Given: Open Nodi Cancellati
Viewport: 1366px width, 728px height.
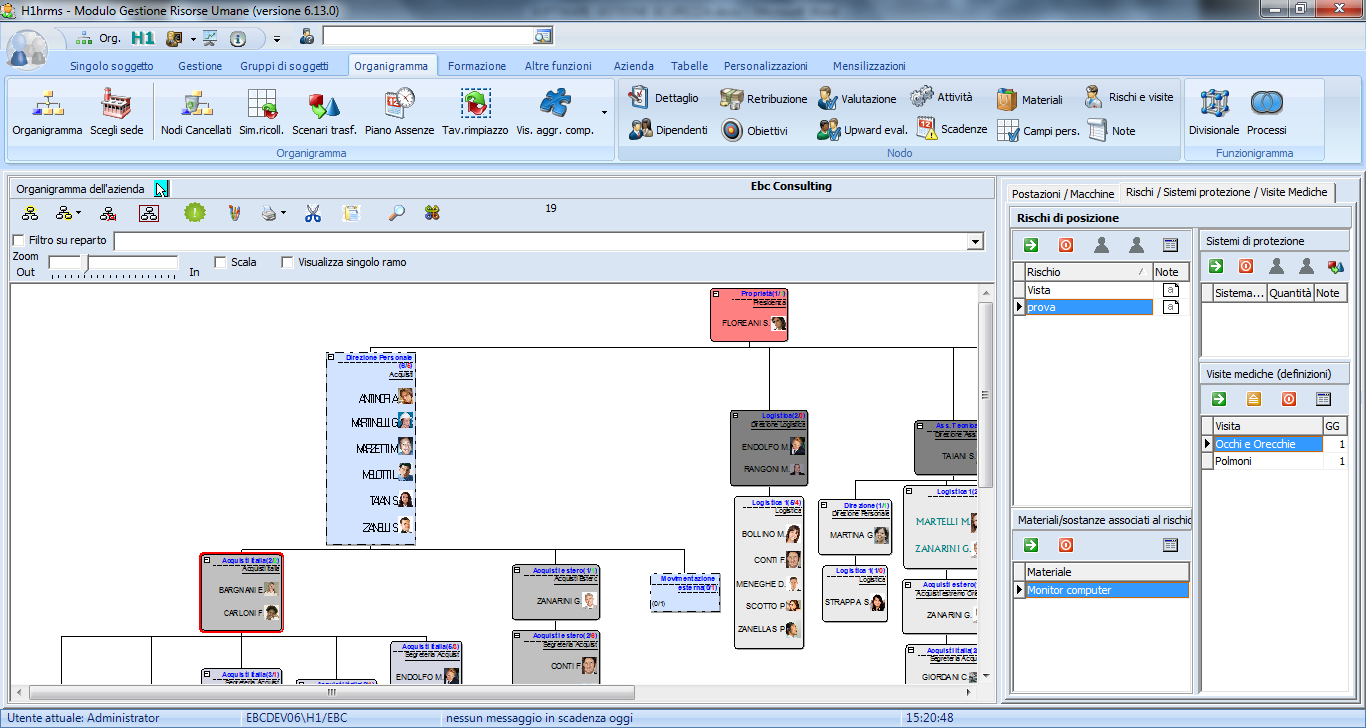Looking at the screenshot, I should [196, 111].
